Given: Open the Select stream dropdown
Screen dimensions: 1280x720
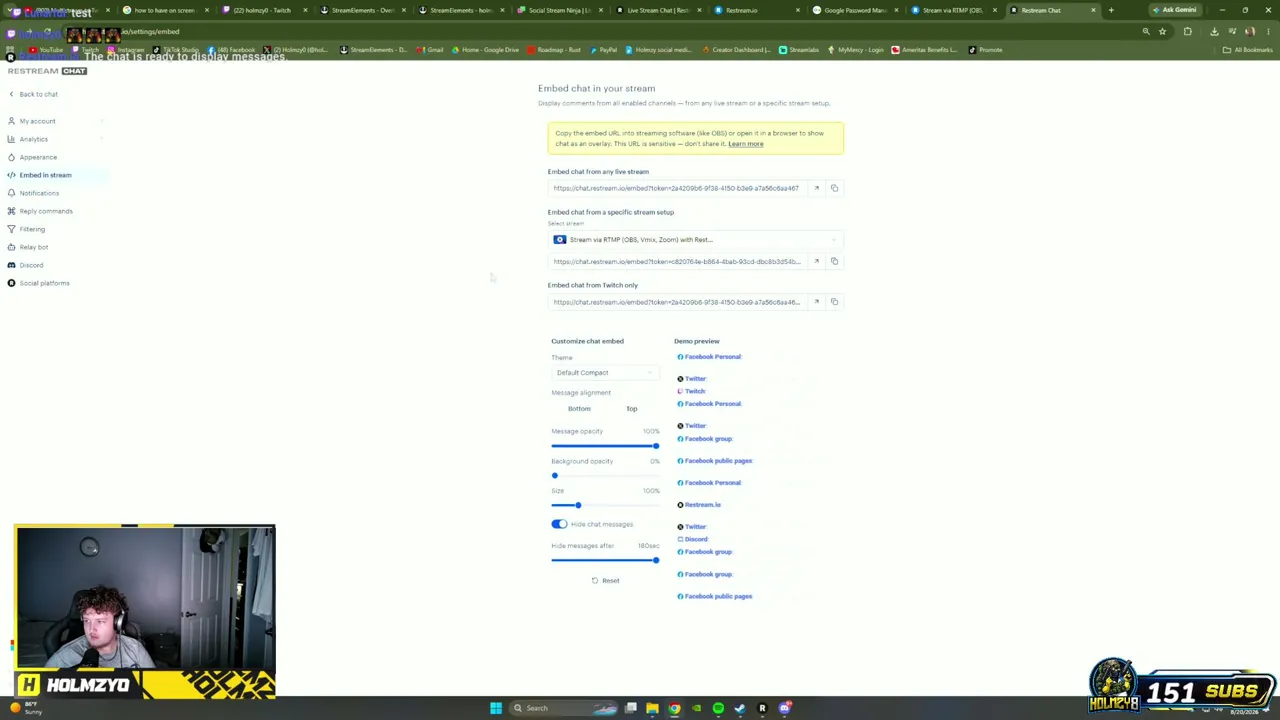Looking at the screenshot, I should coord(696,240).
